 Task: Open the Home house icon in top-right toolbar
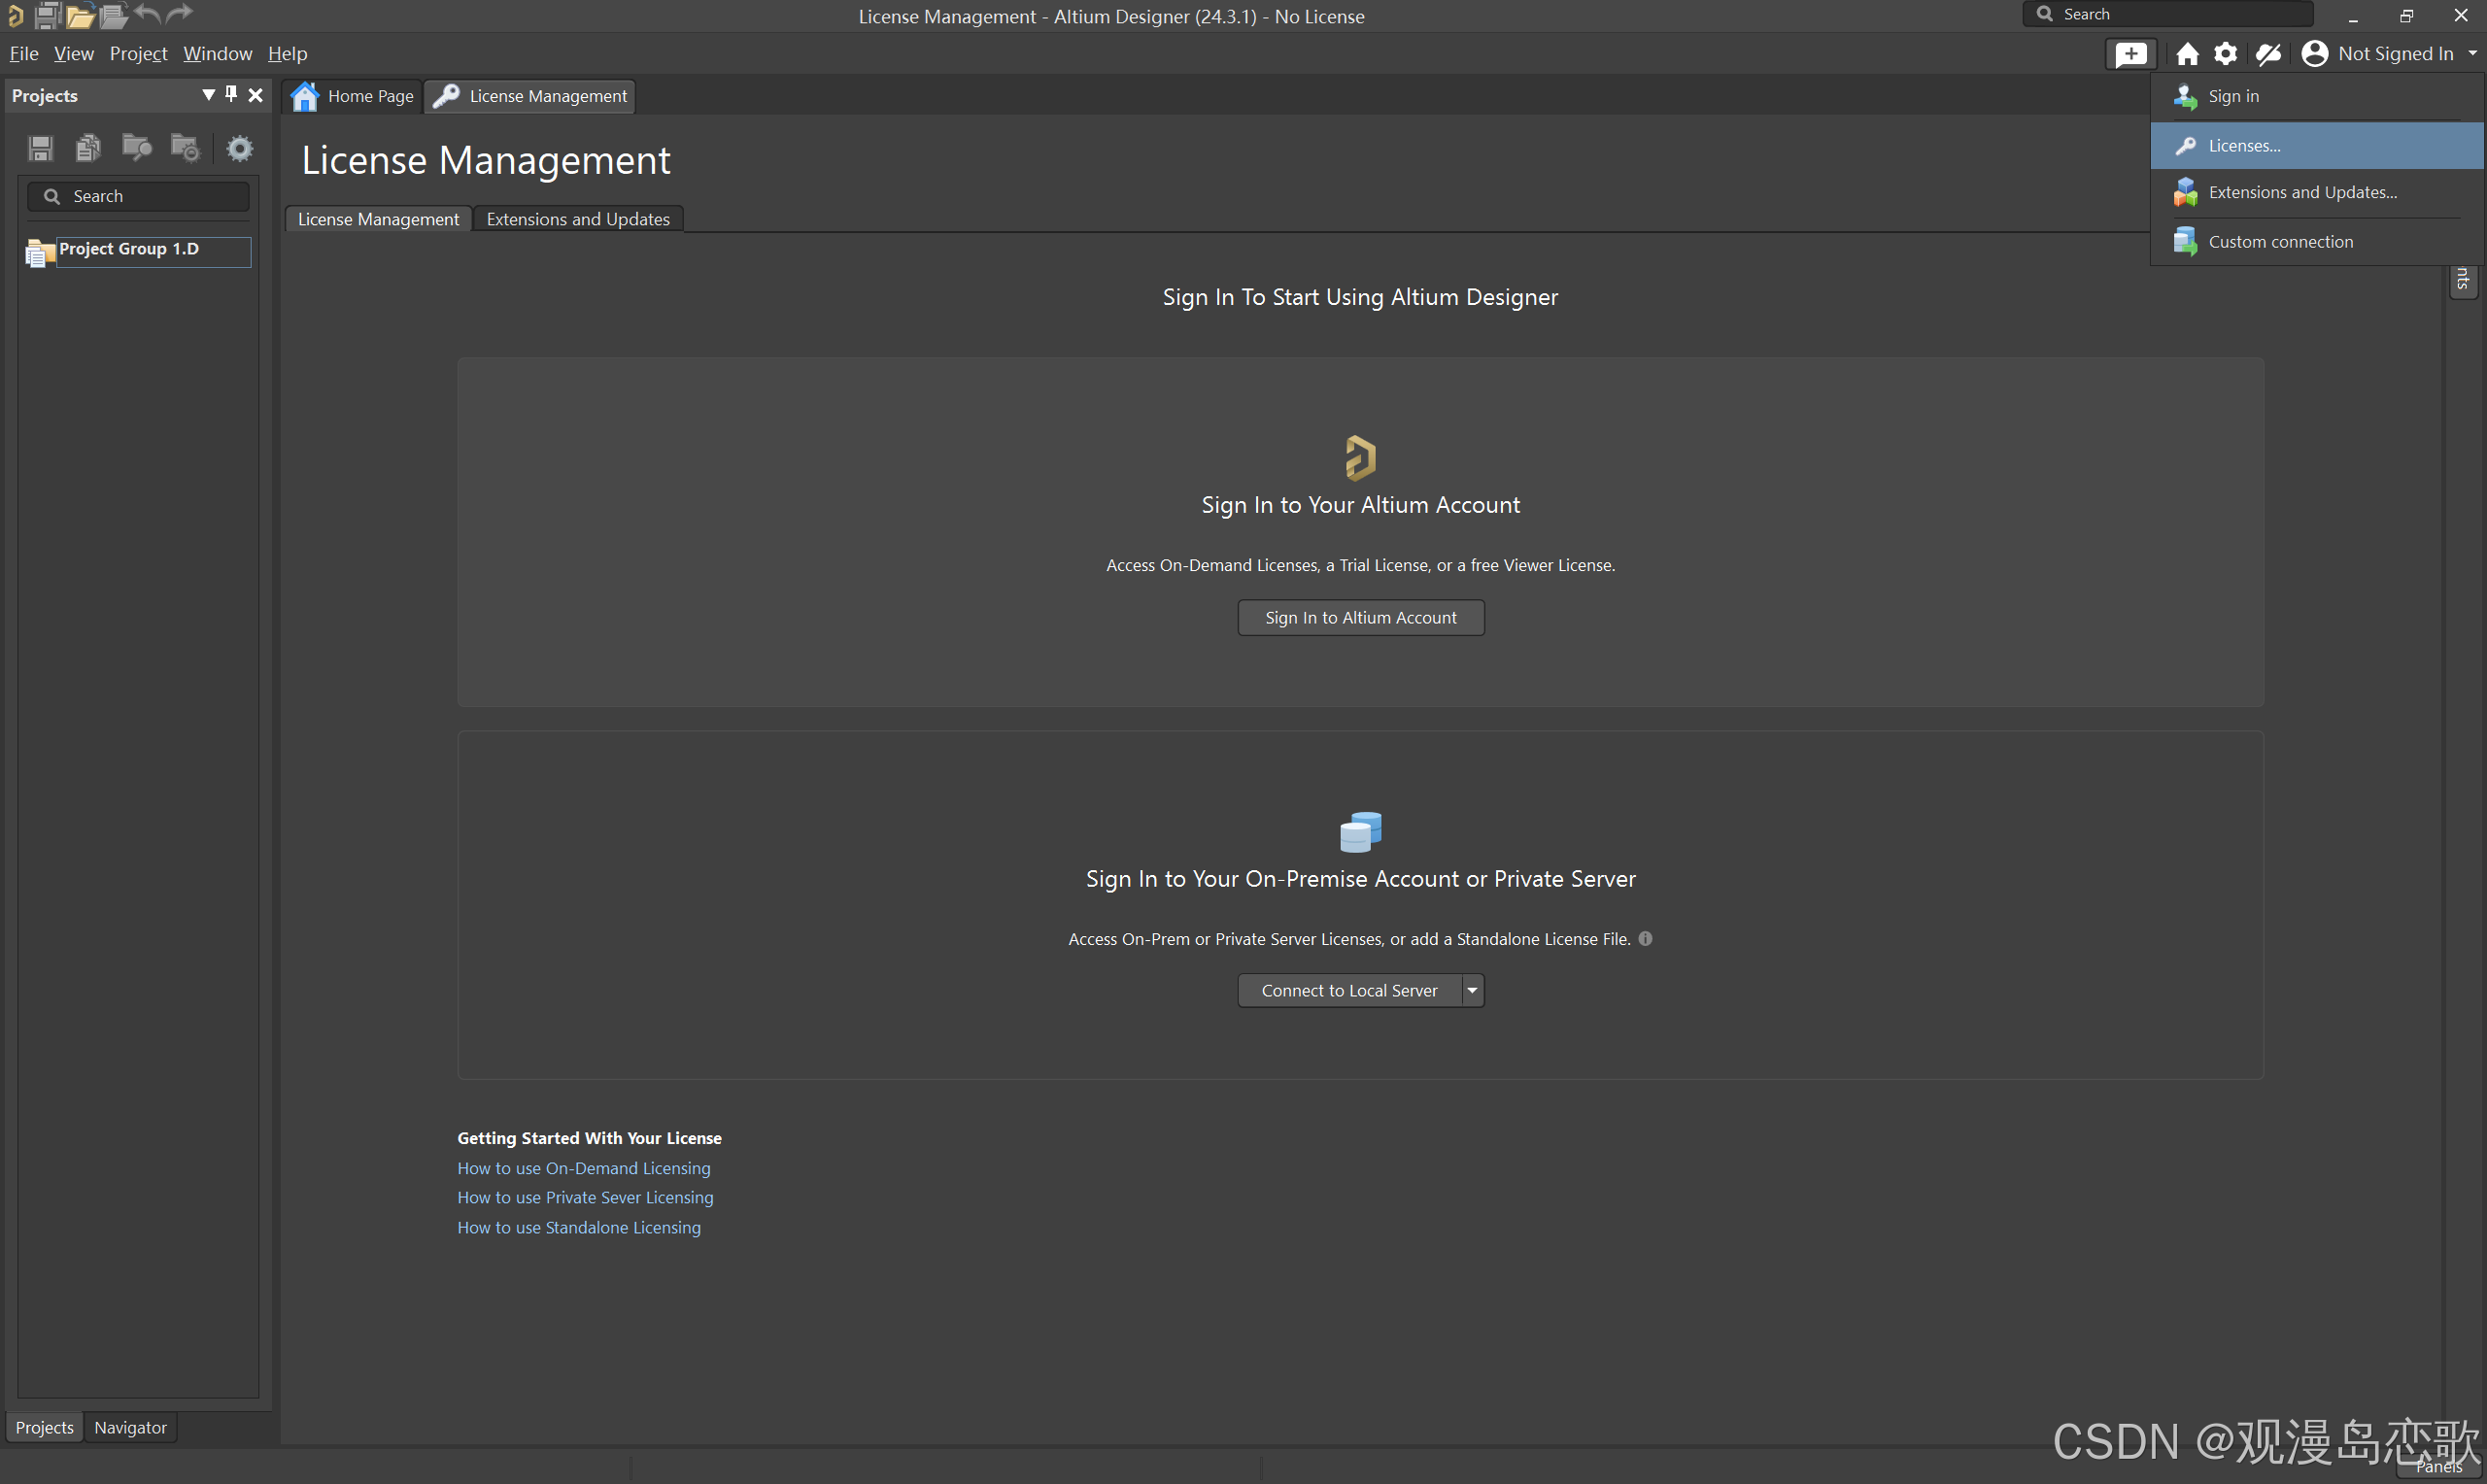2187,54
